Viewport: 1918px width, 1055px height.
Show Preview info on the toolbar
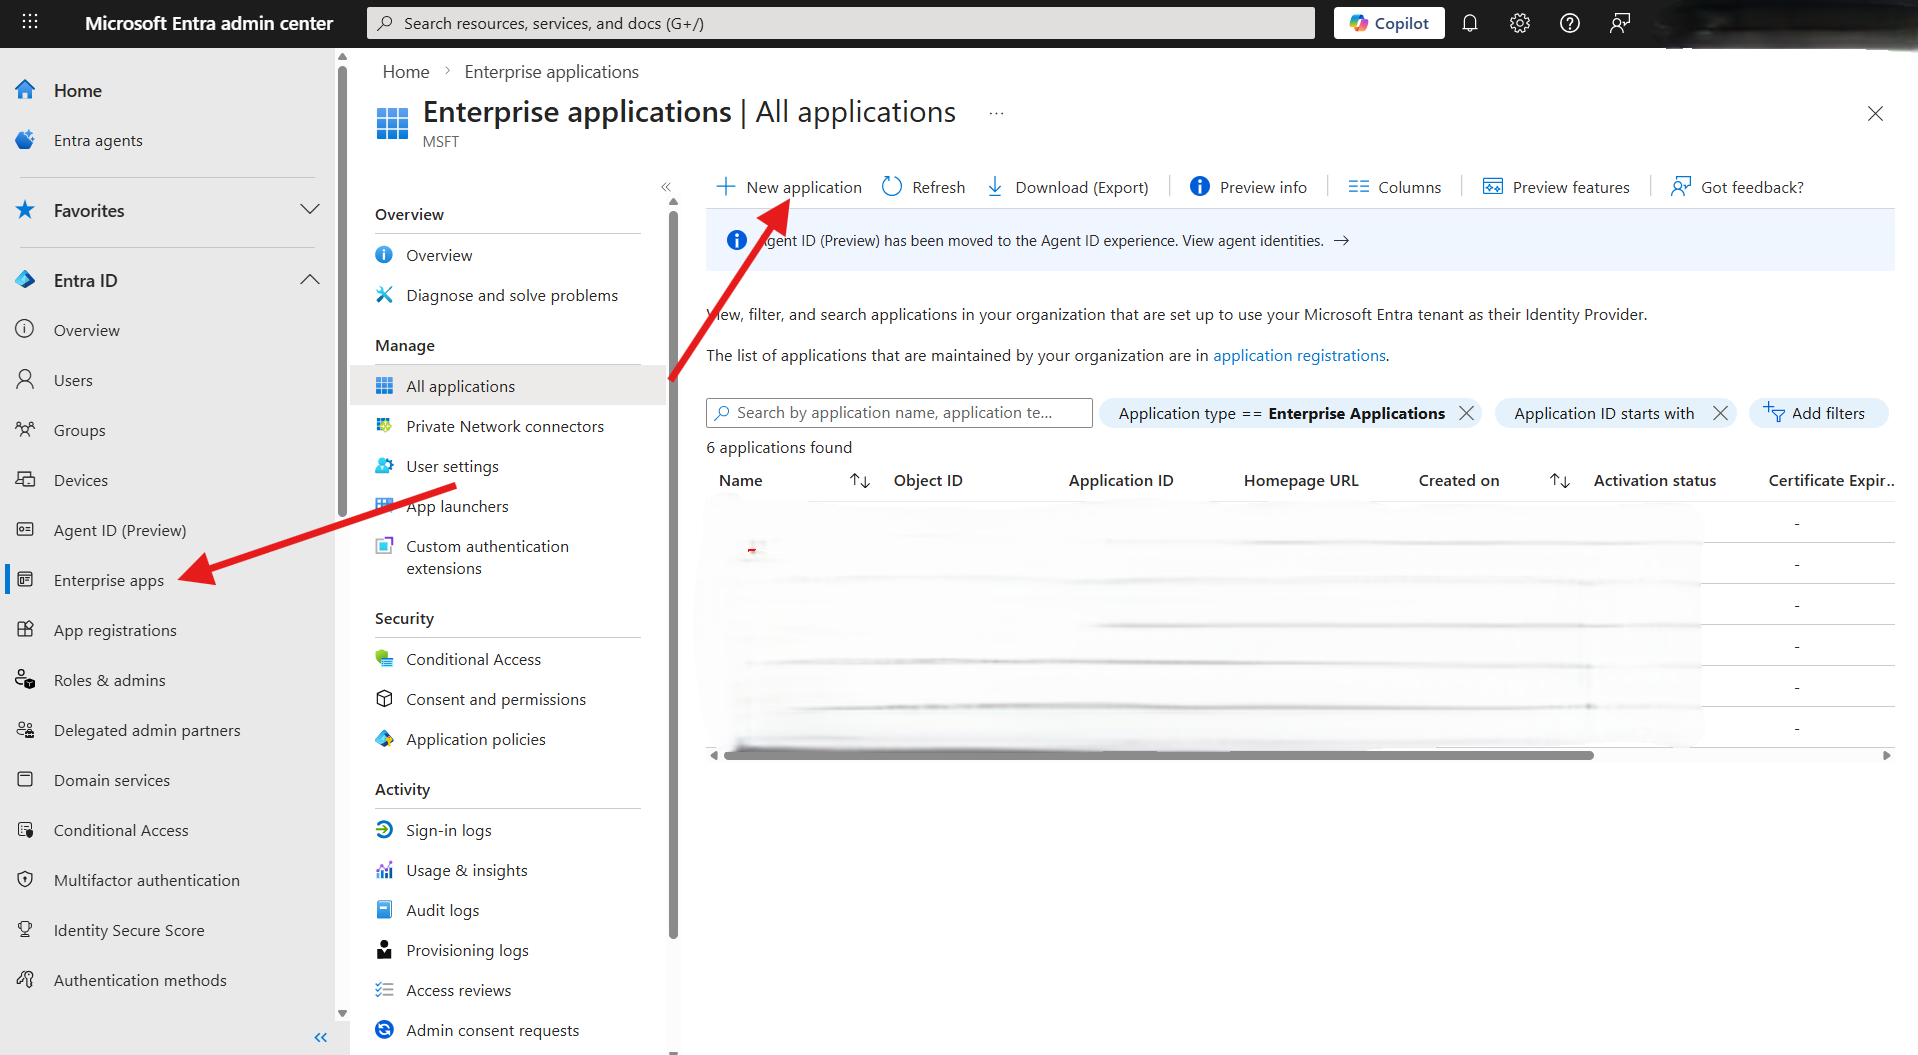click(x=1248, y=187)
